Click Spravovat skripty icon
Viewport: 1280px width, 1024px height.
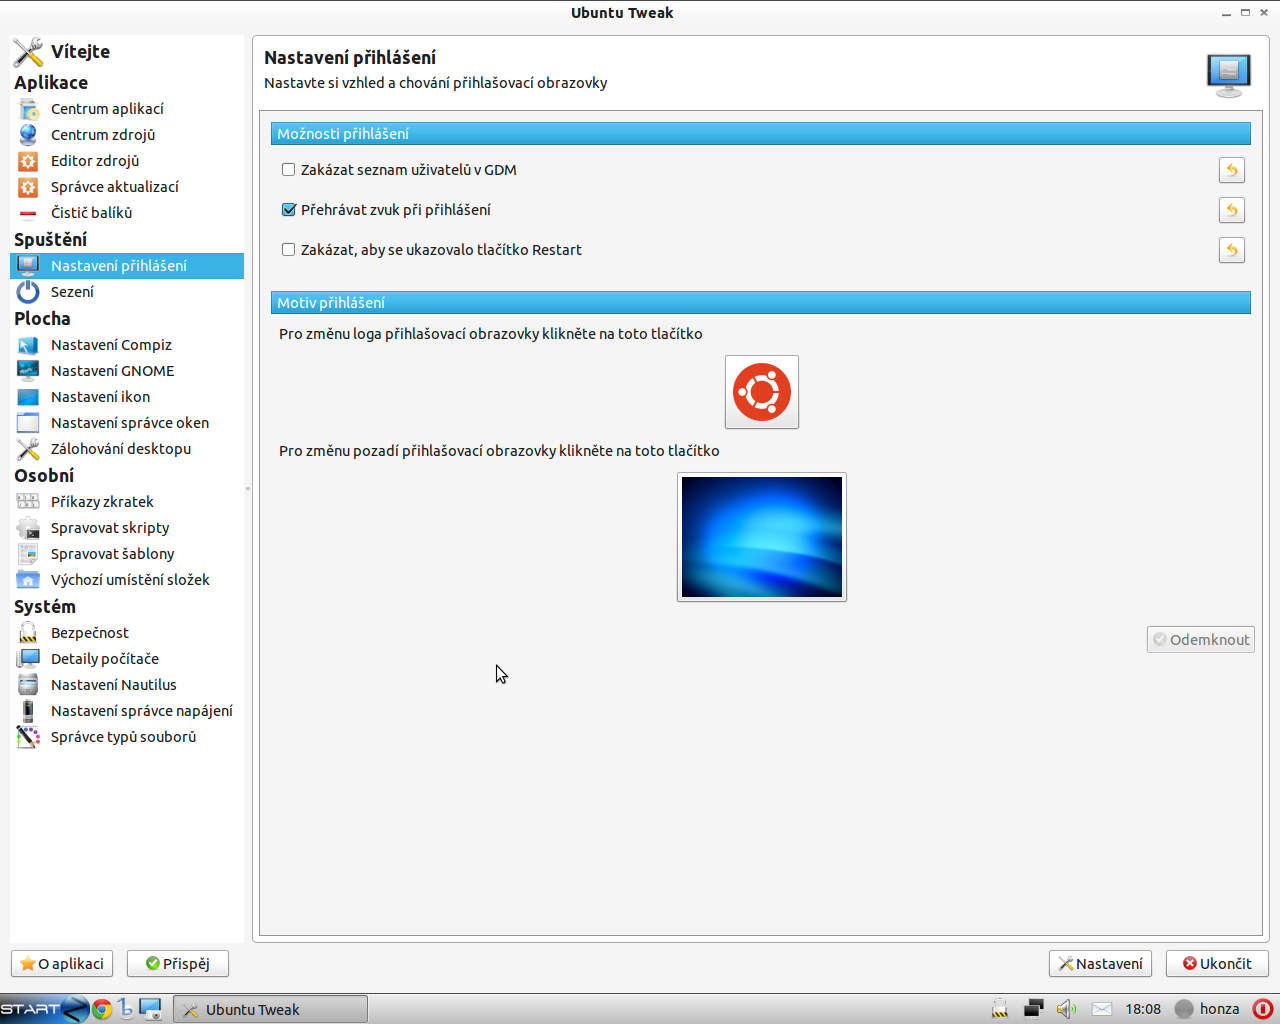[28, 528]
